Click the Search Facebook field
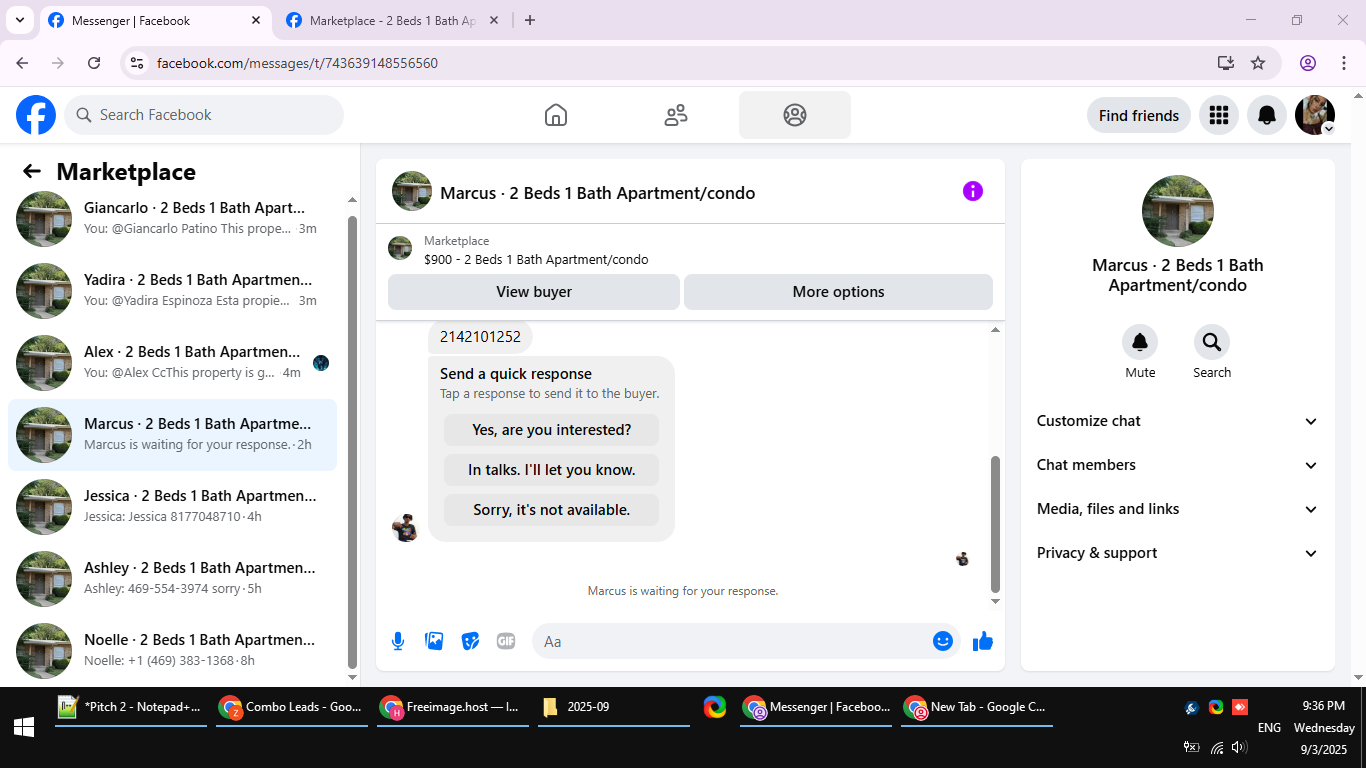Screen dimensions: 1366x768 [204, 115]
